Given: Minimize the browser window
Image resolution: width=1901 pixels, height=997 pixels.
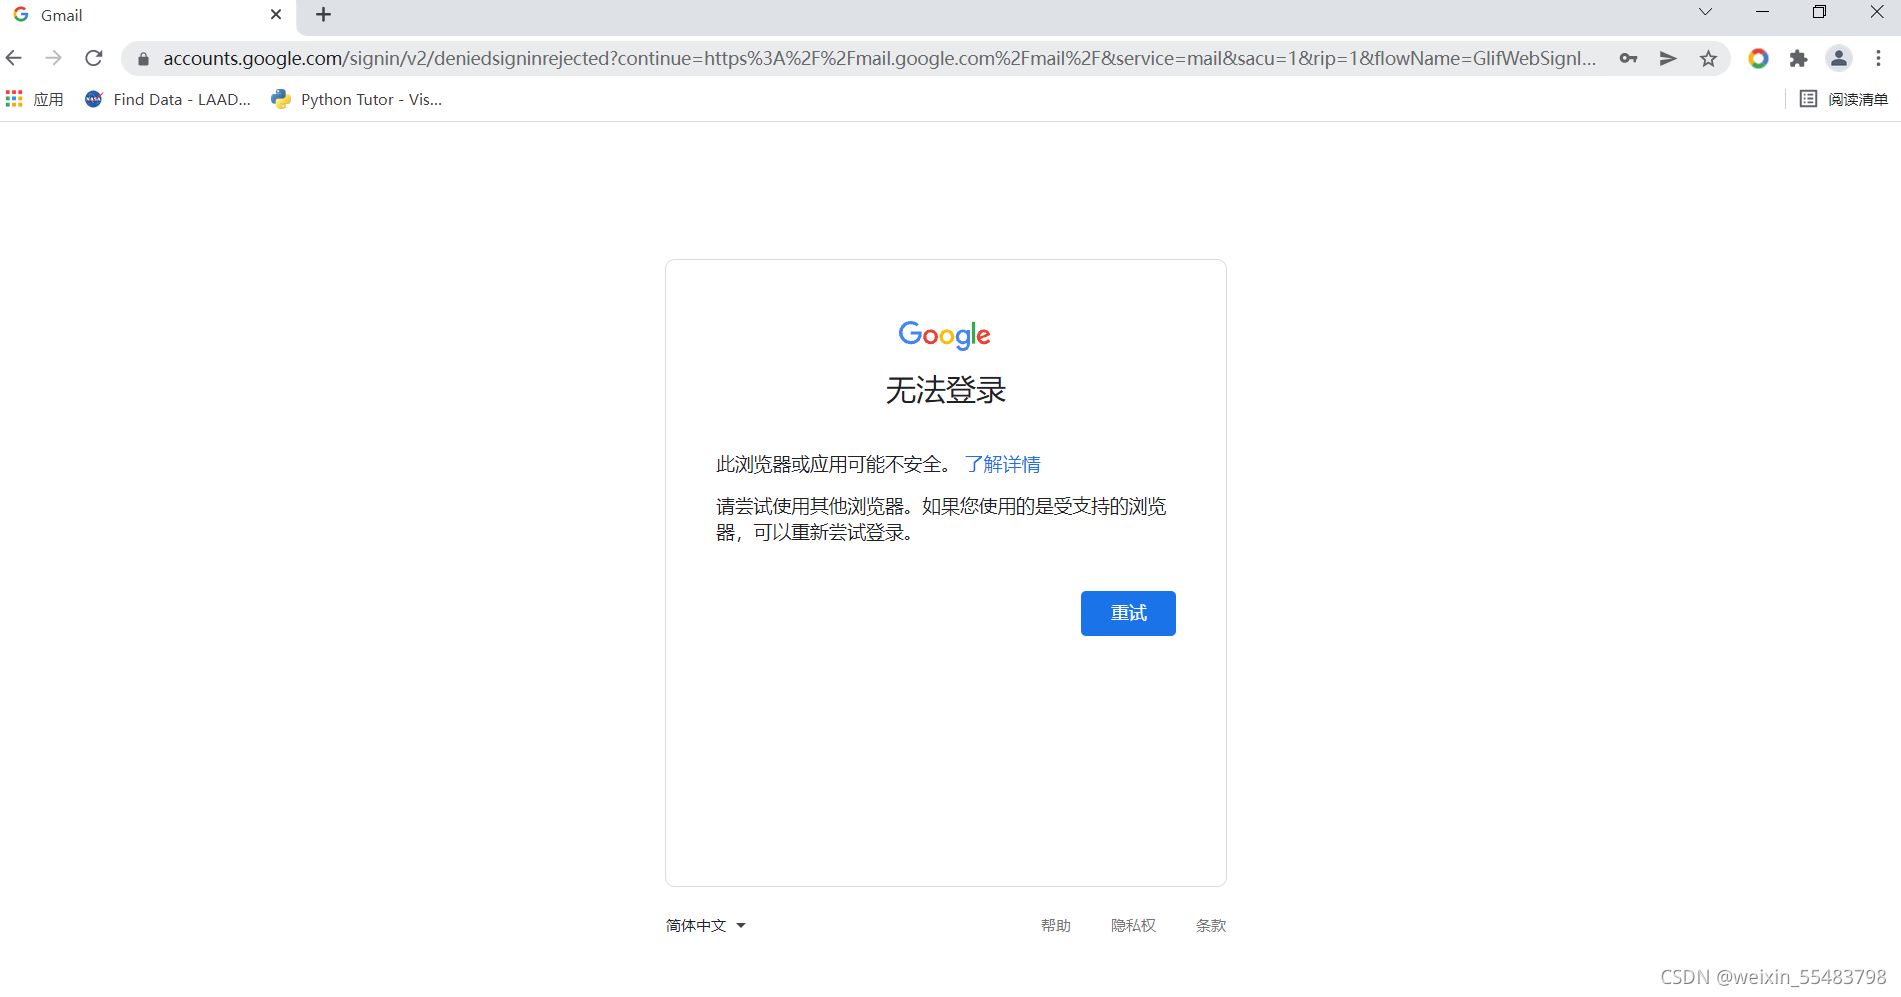Looking at the screenshot, I should pos(1762,12).
